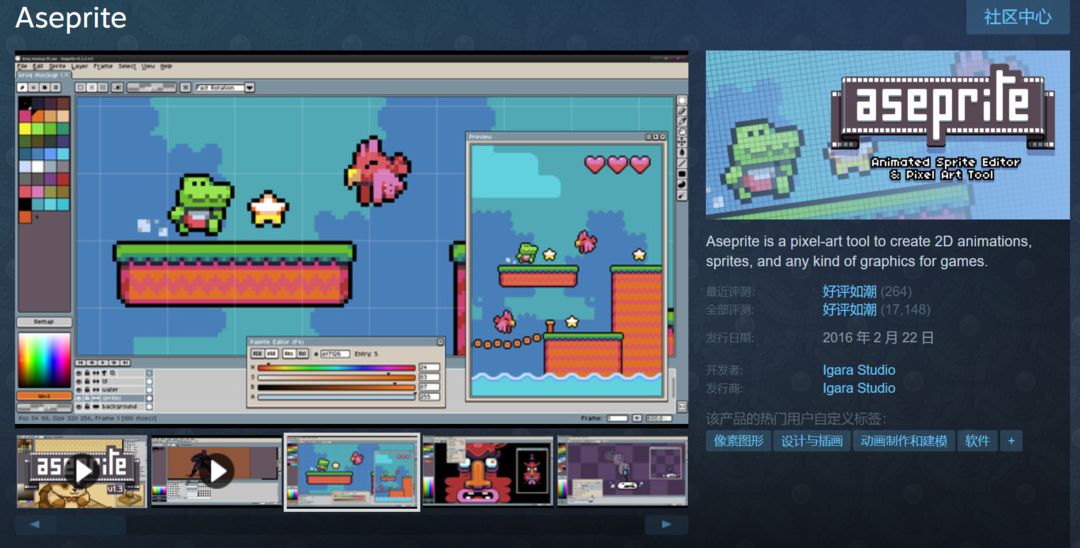Toggle visibility eye of the water layer
This screenshot has width=1080, height=548.
[79, 390]
